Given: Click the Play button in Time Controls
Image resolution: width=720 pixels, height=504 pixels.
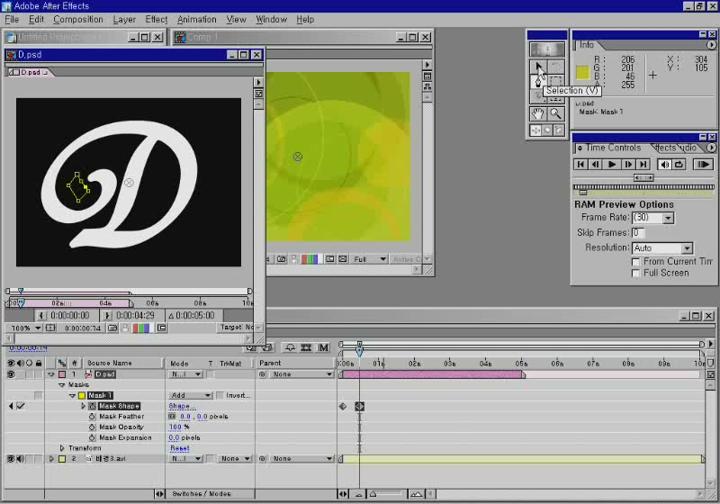Looking at the screenshot, I should (x=612, y=164).
